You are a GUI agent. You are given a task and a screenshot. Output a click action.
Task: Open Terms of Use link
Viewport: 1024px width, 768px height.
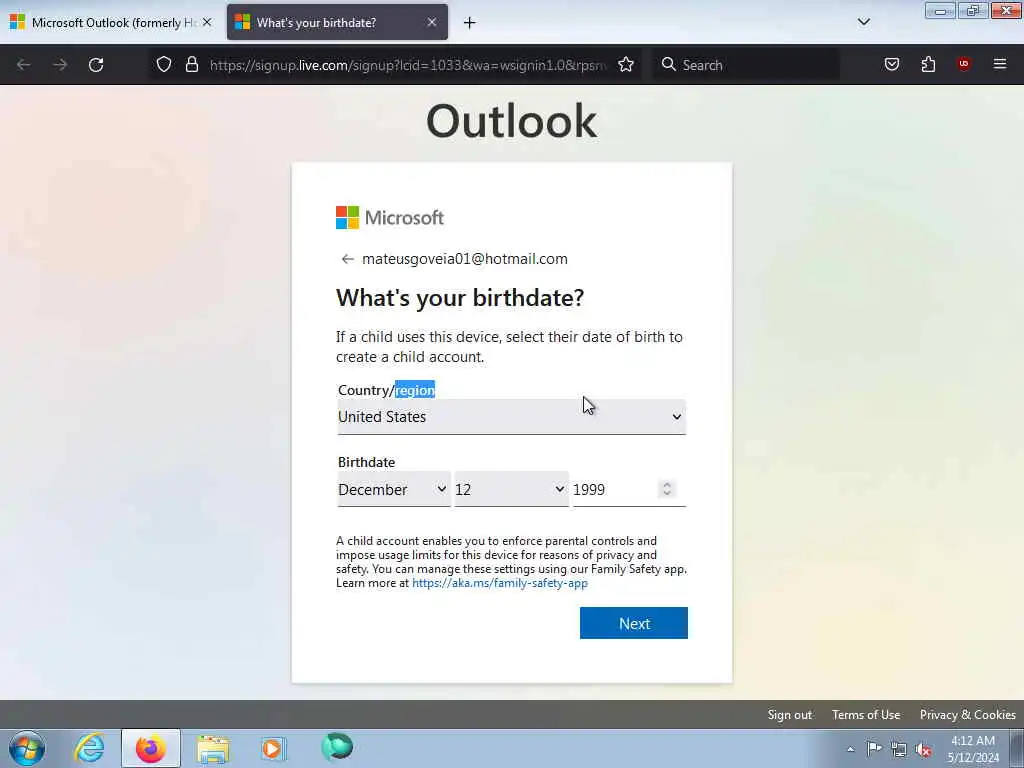coord(866,714)
